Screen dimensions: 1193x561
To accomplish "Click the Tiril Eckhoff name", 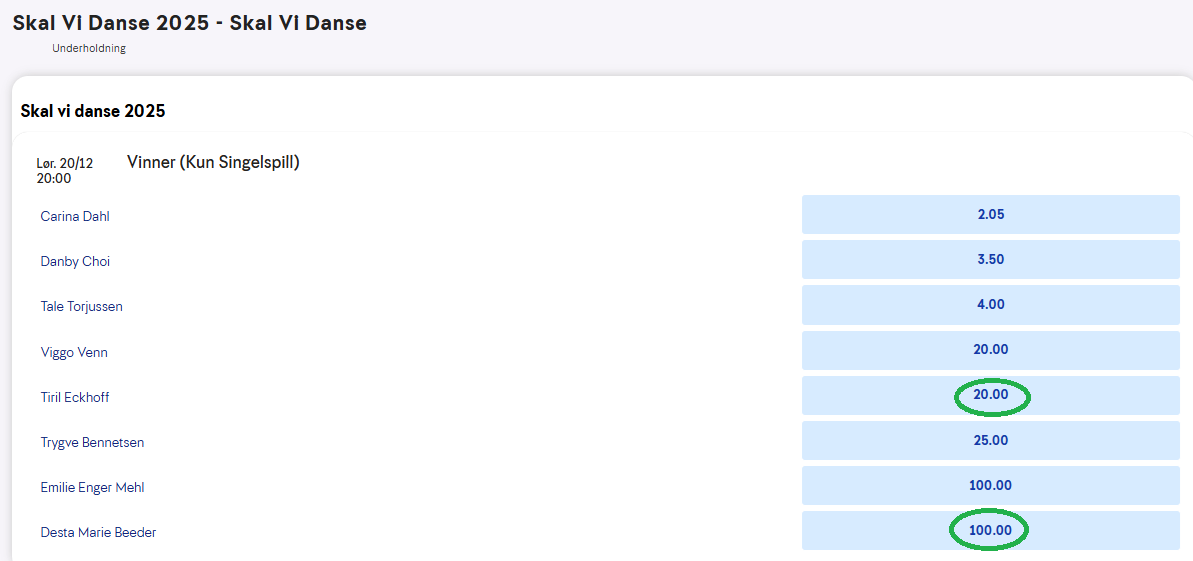I will point(75,397).
